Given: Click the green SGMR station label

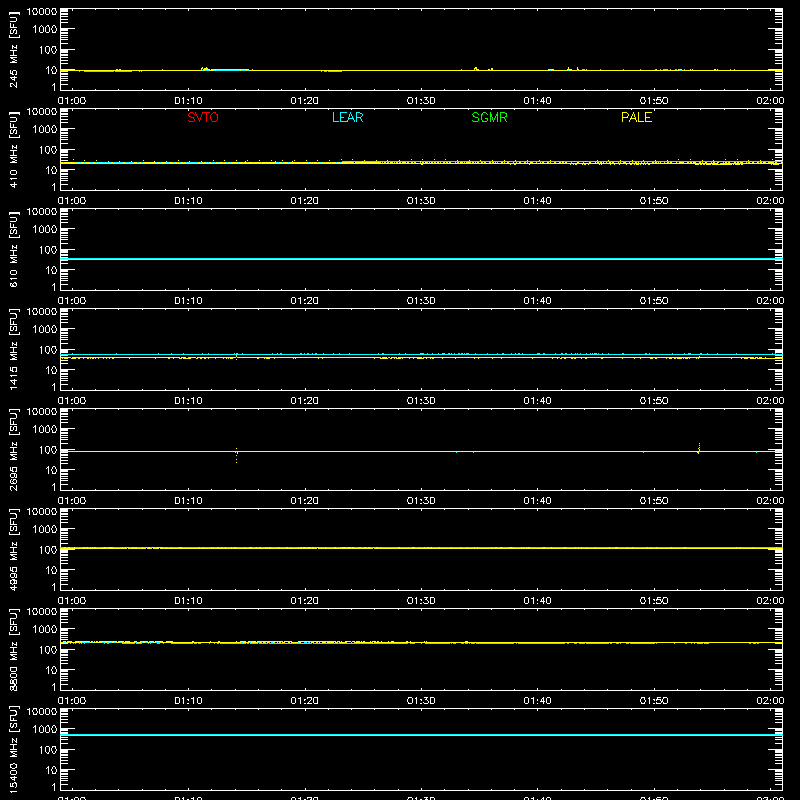Looking at the screenshot, I should coord(489,117).
